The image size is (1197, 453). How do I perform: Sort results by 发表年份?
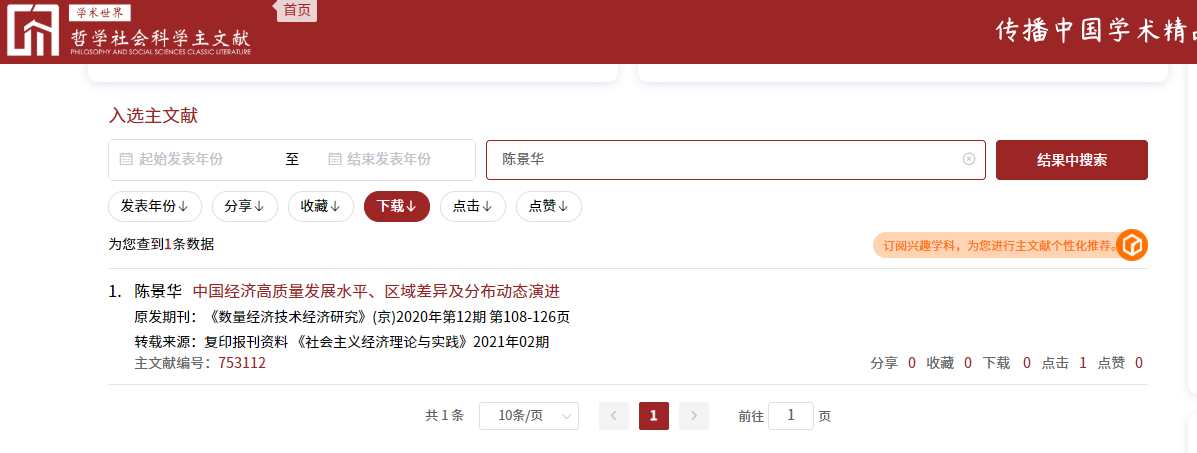(155, 206)
